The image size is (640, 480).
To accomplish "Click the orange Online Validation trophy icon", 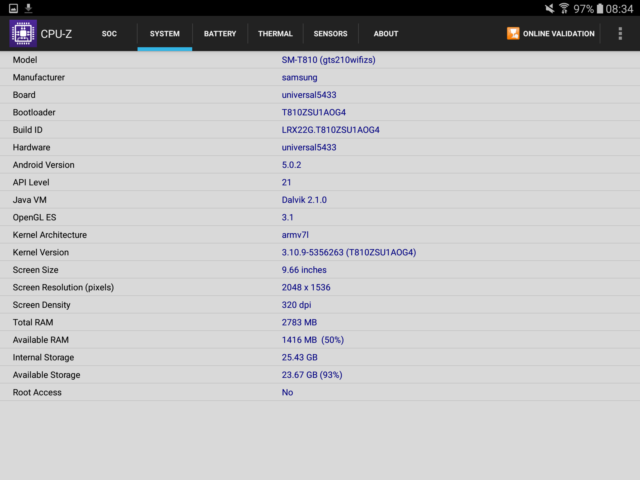I will click(x=513, y=33).
